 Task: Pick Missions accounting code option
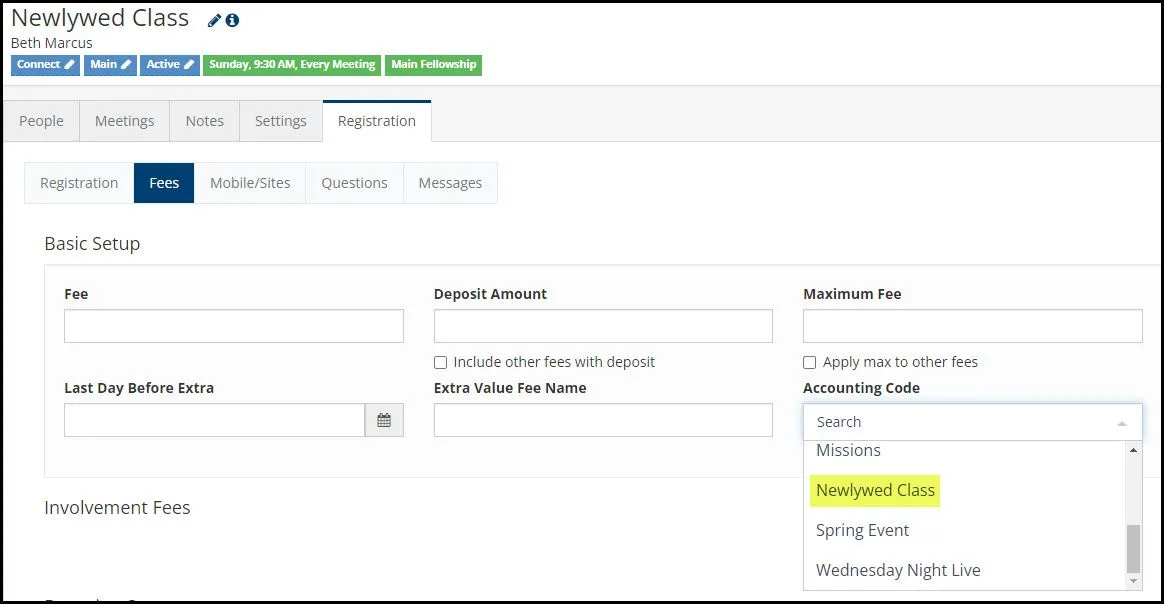point(848,450)
